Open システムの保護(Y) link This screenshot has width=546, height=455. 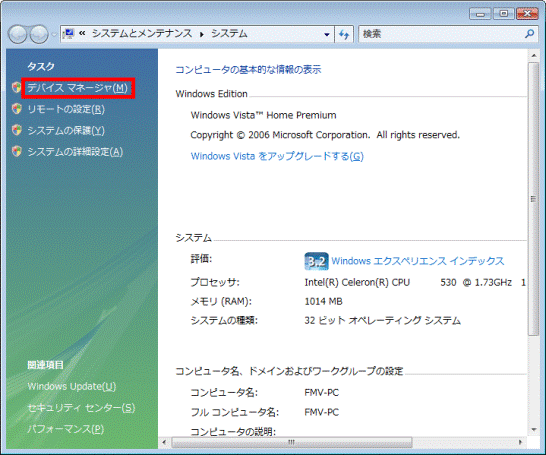click(x=66, y=131)
